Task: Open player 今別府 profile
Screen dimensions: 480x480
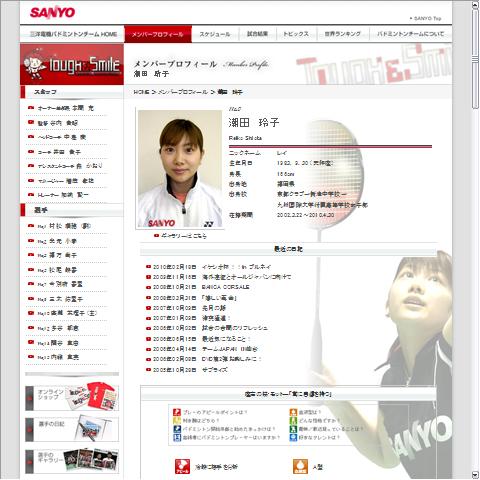Action: pos(60,284)
